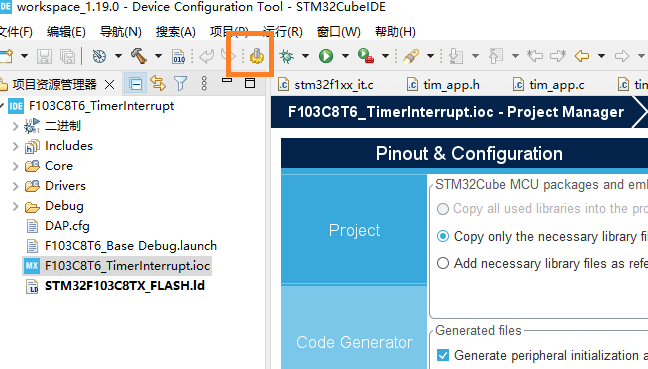648x369 pixels.
Task: Open Project Explorer view menu dots
Action: pyautogui.click(x=204, y=83)
